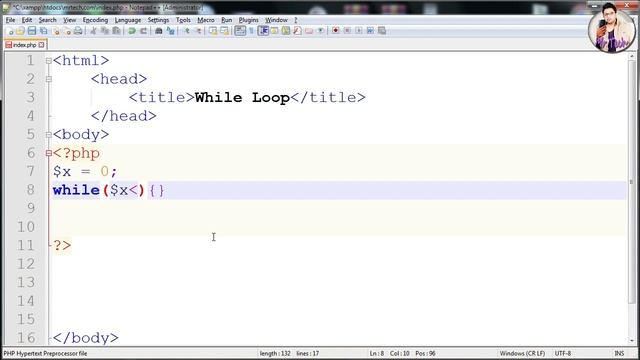The height and width of the screenshot is (360, 640).
Task: Click the Close All toolbar icon
Action: (x=67, y=31)
